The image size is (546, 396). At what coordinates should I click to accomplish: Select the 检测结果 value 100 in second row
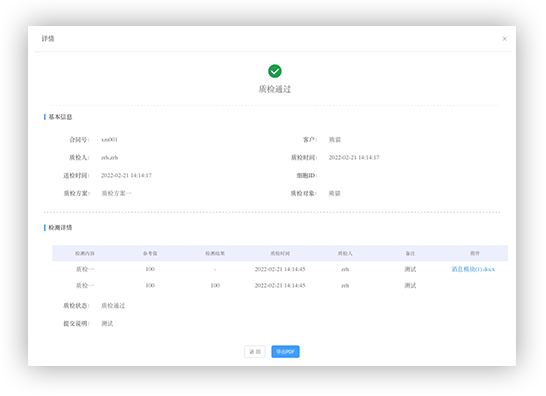pyautogui.click(x=215, y=286)
